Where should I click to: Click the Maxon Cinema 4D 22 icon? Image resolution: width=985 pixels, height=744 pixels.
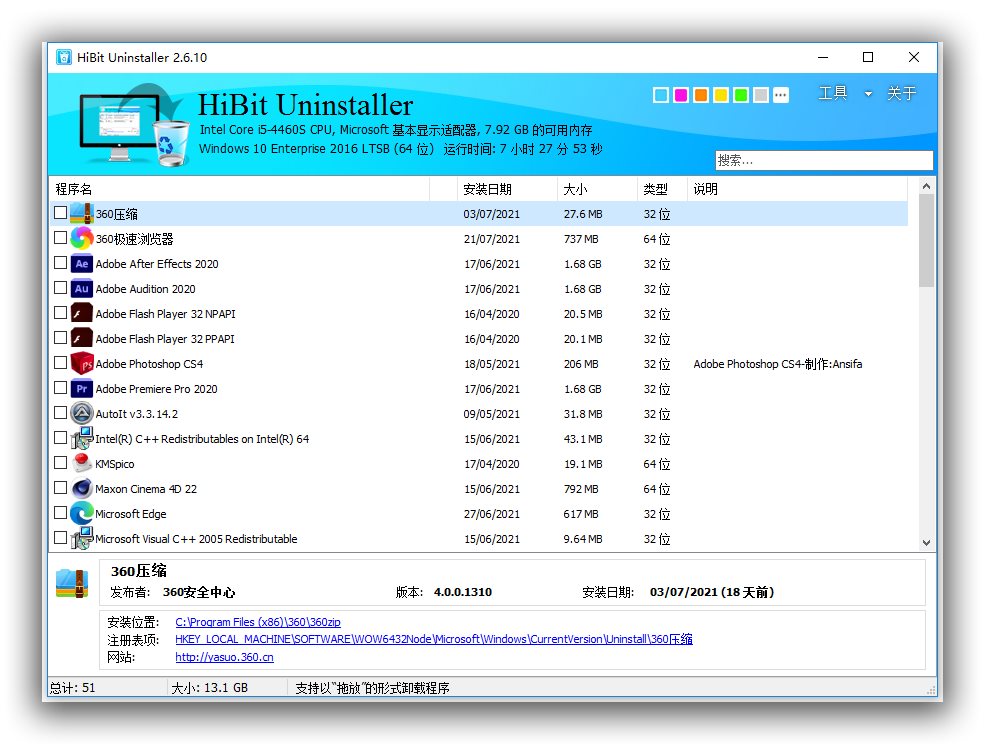[x=82, y=489]
